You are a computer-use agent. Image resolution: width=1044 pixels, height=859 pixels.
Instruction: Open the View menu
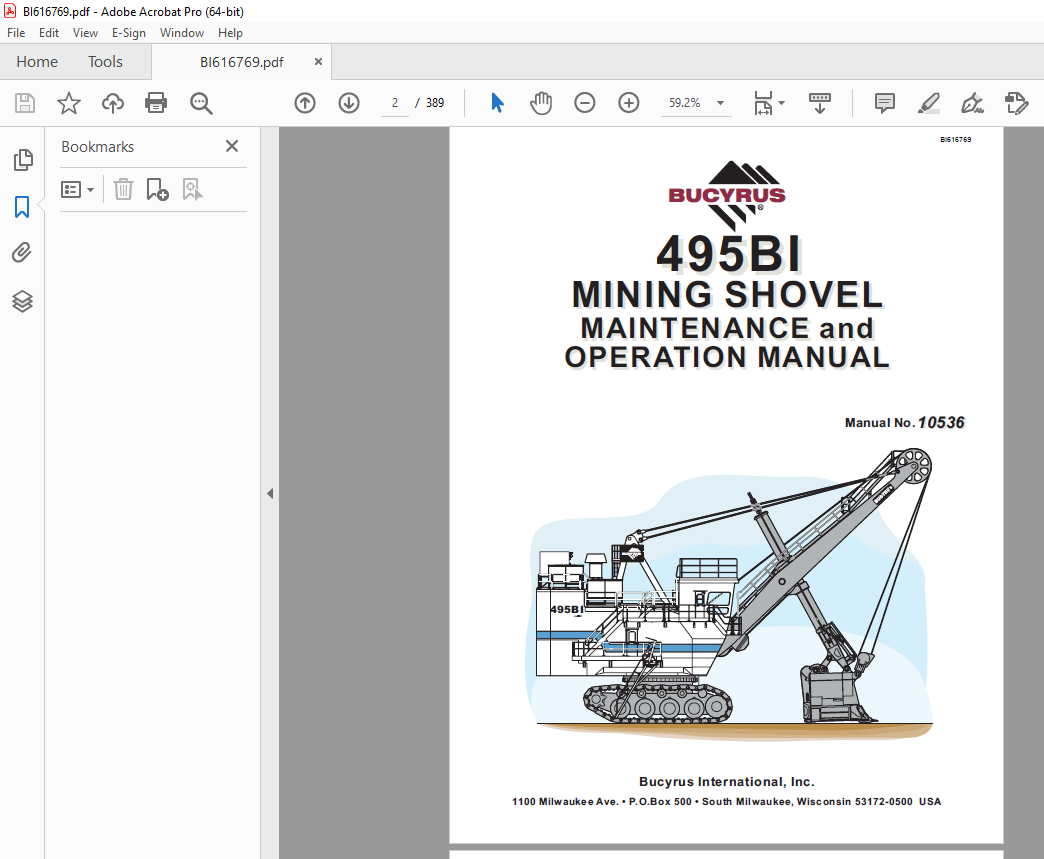point(85,33)
